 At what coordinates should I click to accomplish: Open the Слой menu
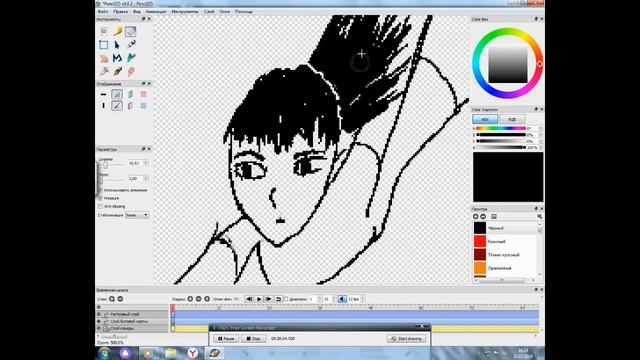click(209, 12)
